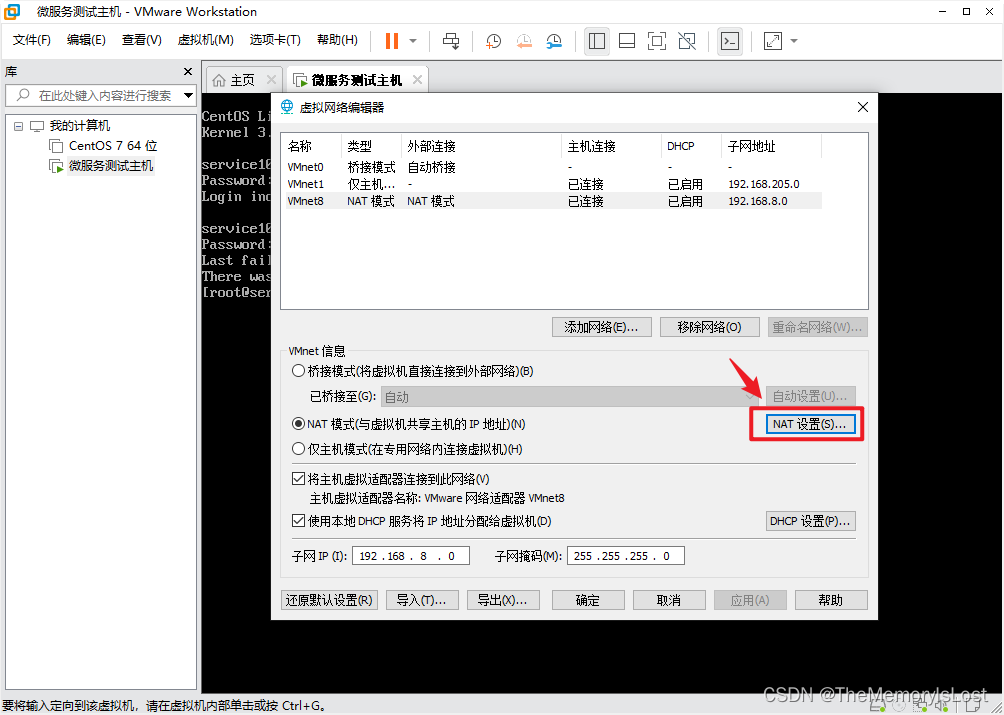1004x715 pixels.
Task: Open the library search filter dropdown
Action: point(188,95)
